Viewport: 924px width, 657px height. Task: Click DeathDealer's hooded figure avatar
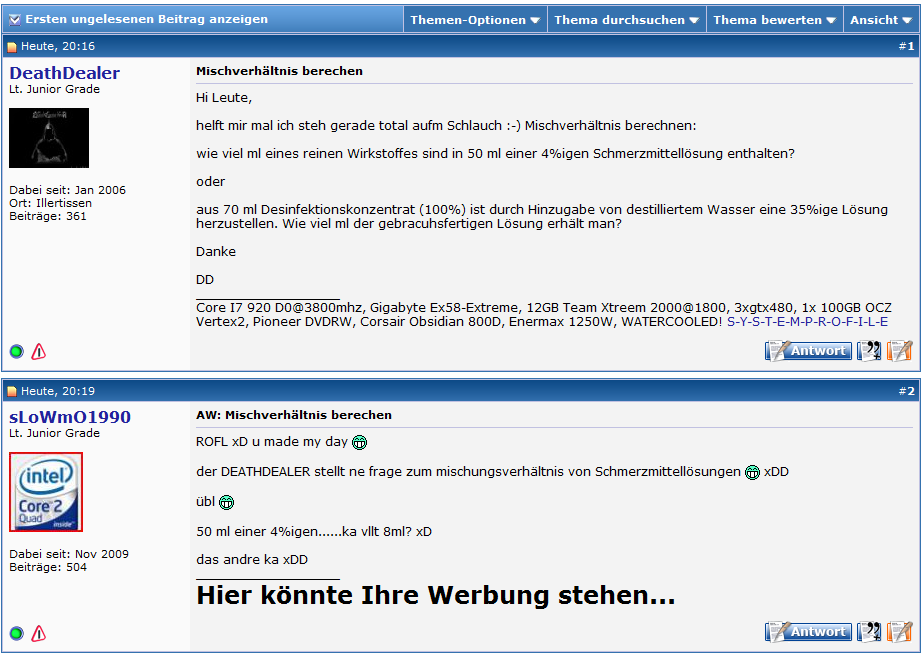pos(49,138)
